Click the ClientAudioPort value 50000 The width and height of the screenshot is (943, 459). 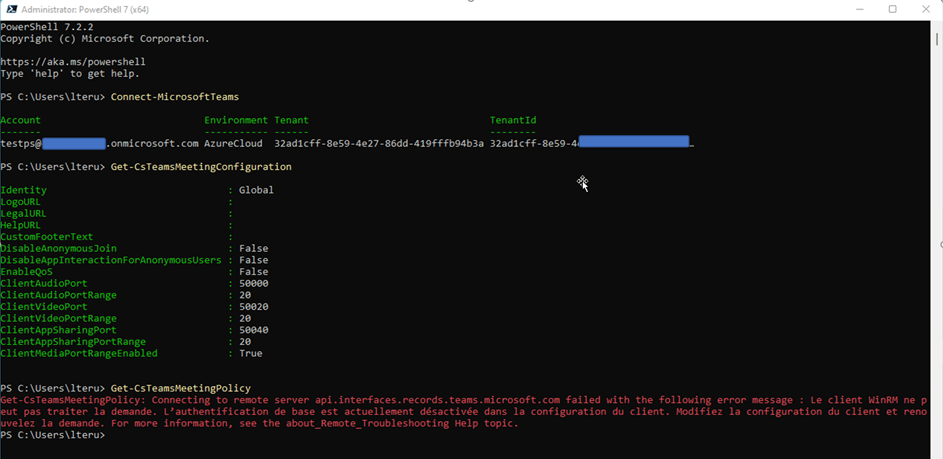click(253, 283)
